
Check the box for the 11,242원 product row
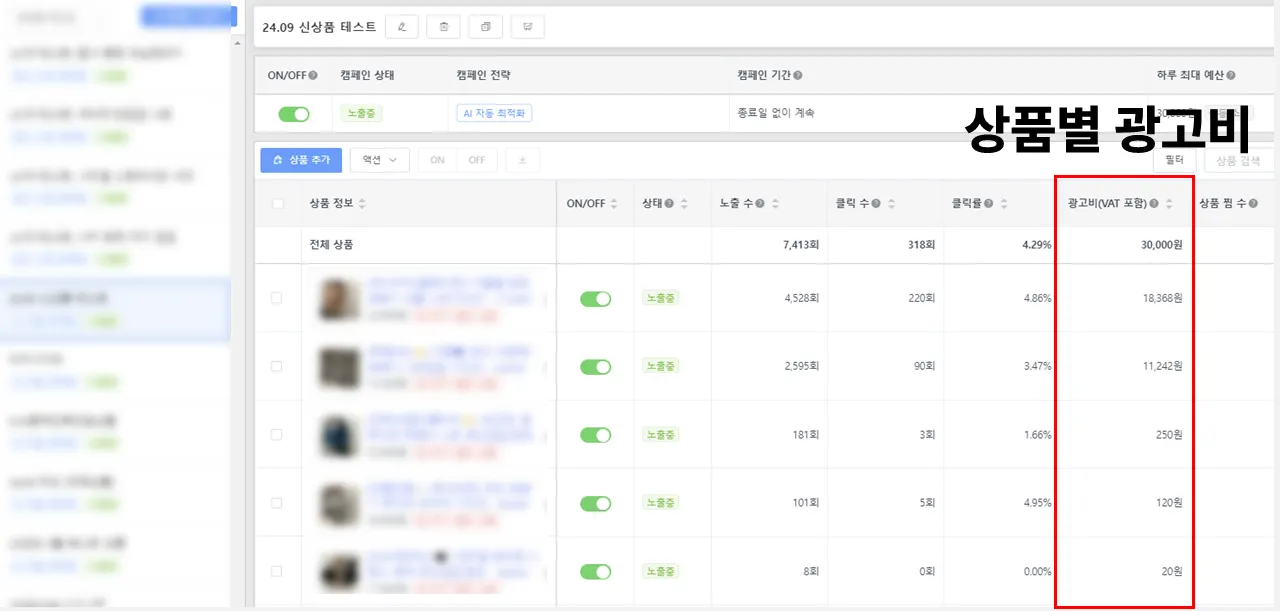click(277, 366)
